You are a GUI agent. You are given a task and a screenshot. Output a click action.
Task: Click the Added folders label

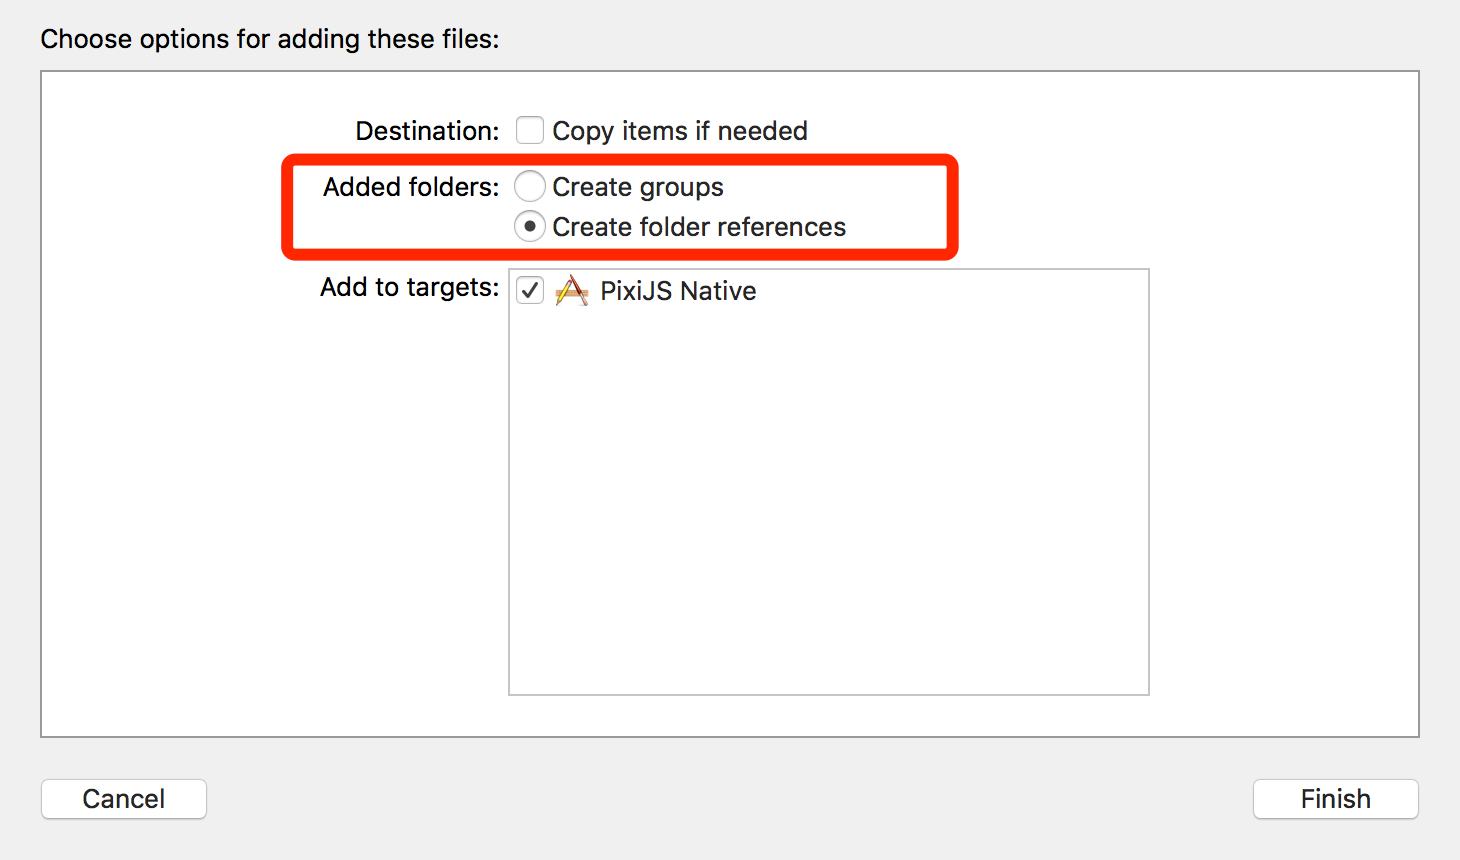(x=411, y=187)
